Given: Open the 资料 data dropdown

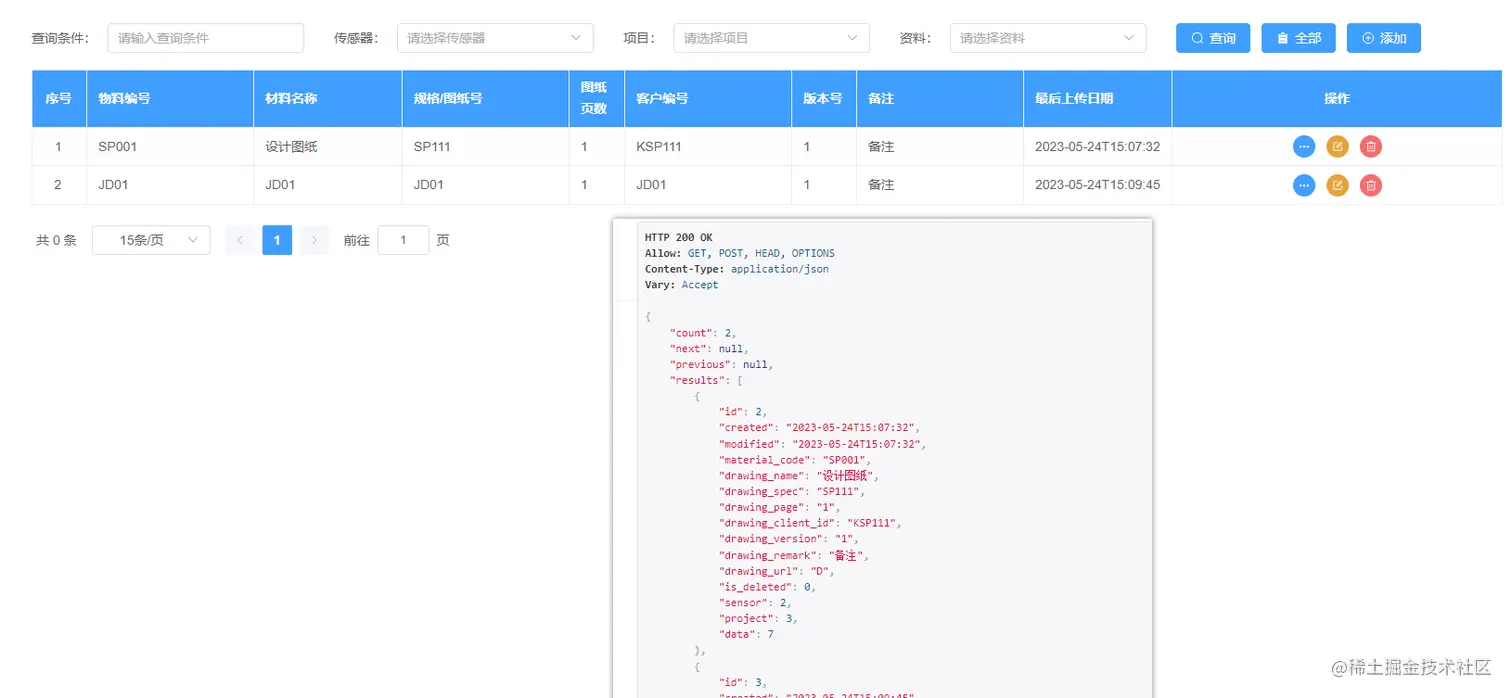Looking at the screenshot, I should click(1047, 38).
